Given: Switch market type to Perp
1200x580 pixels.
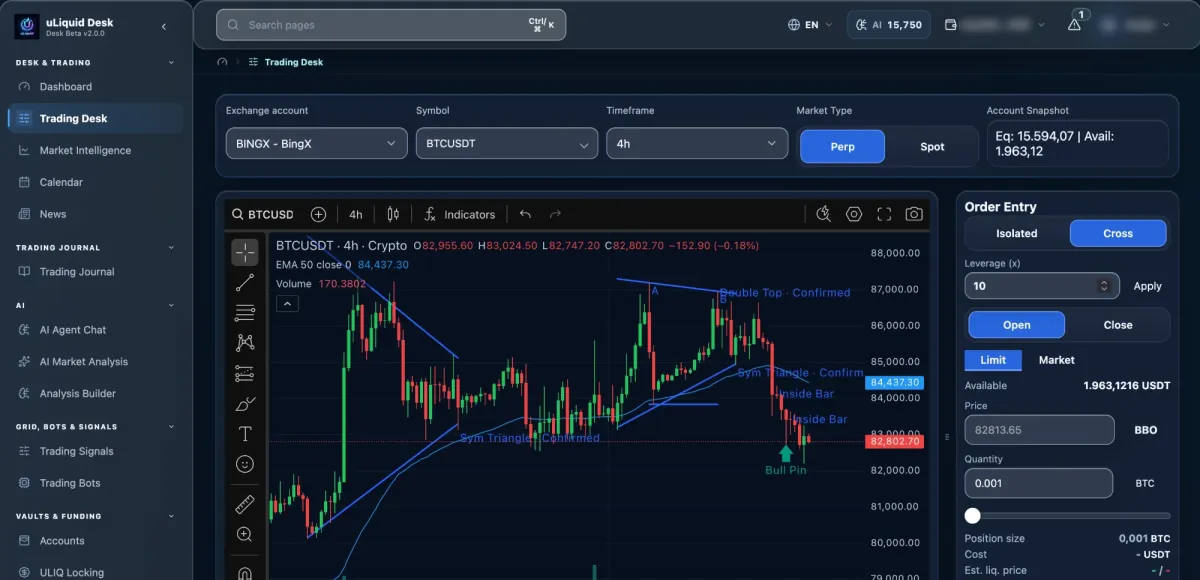Looking at the screenshot, I should click(x=843, y=146).
